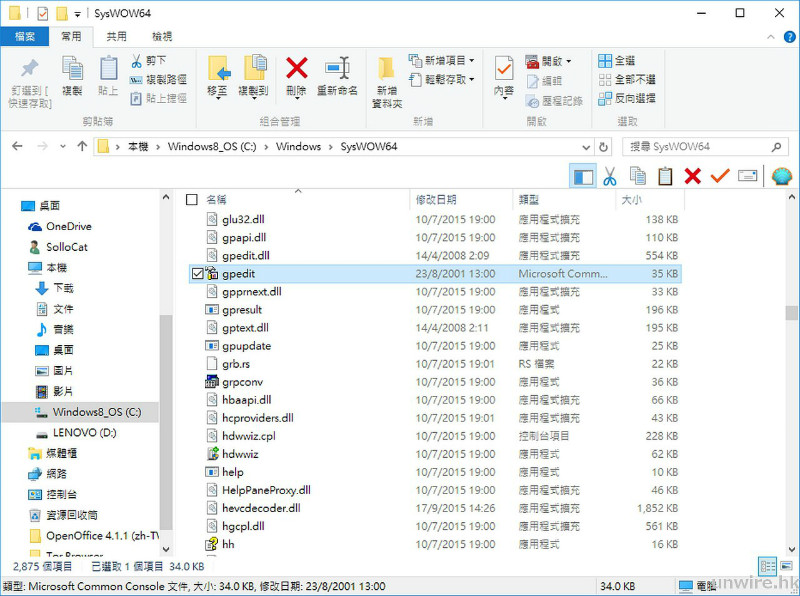
Task: Expand the Open dropdown in ribbon
Action: 568,61
